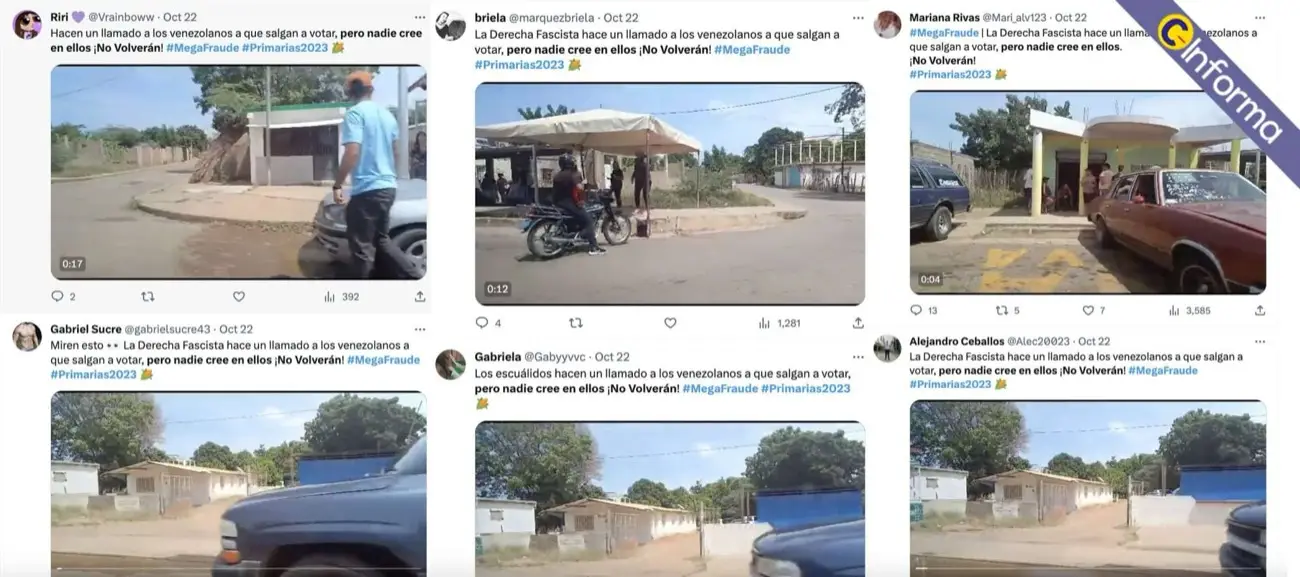View analytics for briela's 1,281 views
Image resolution: width=1300 pixels, height=577 pixels.
pos(780,323)
